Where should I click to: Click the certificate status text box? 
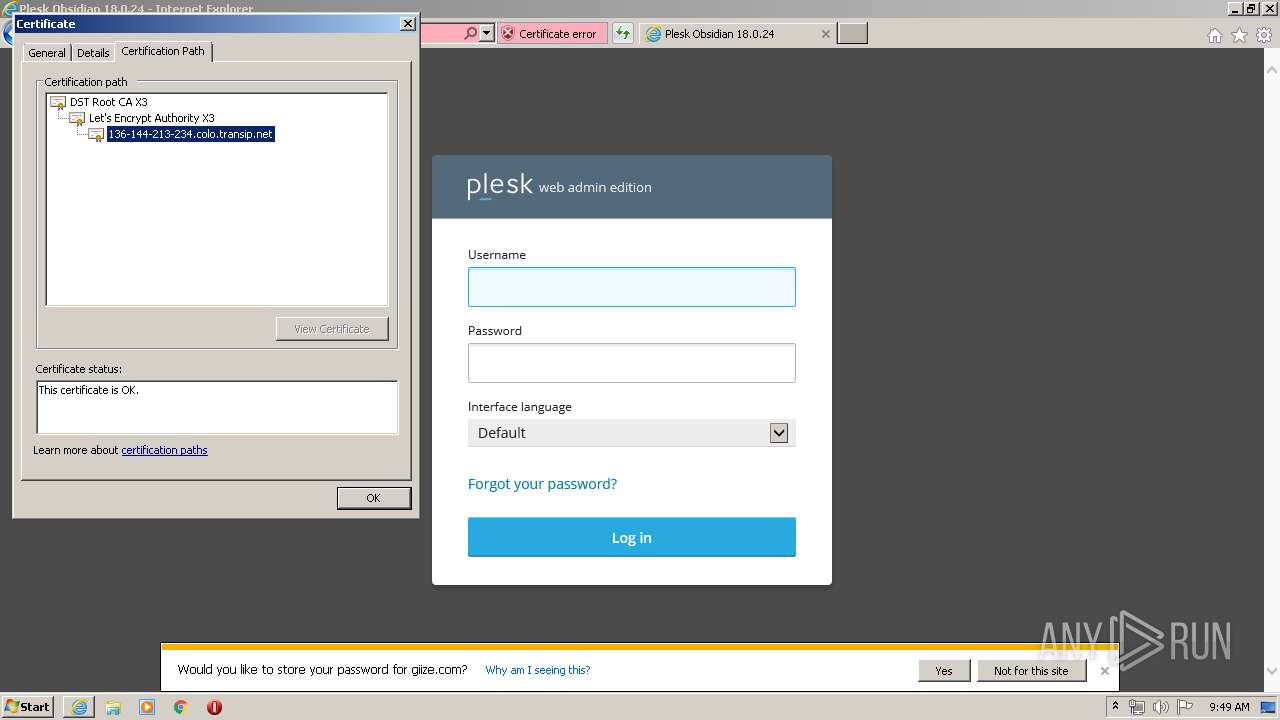click(217, 407)
